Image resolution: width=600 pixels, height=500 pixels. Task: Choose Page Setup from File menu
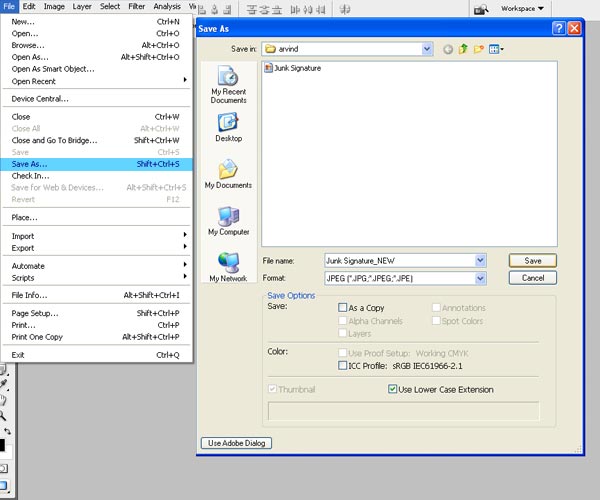(x=96, y=313)
